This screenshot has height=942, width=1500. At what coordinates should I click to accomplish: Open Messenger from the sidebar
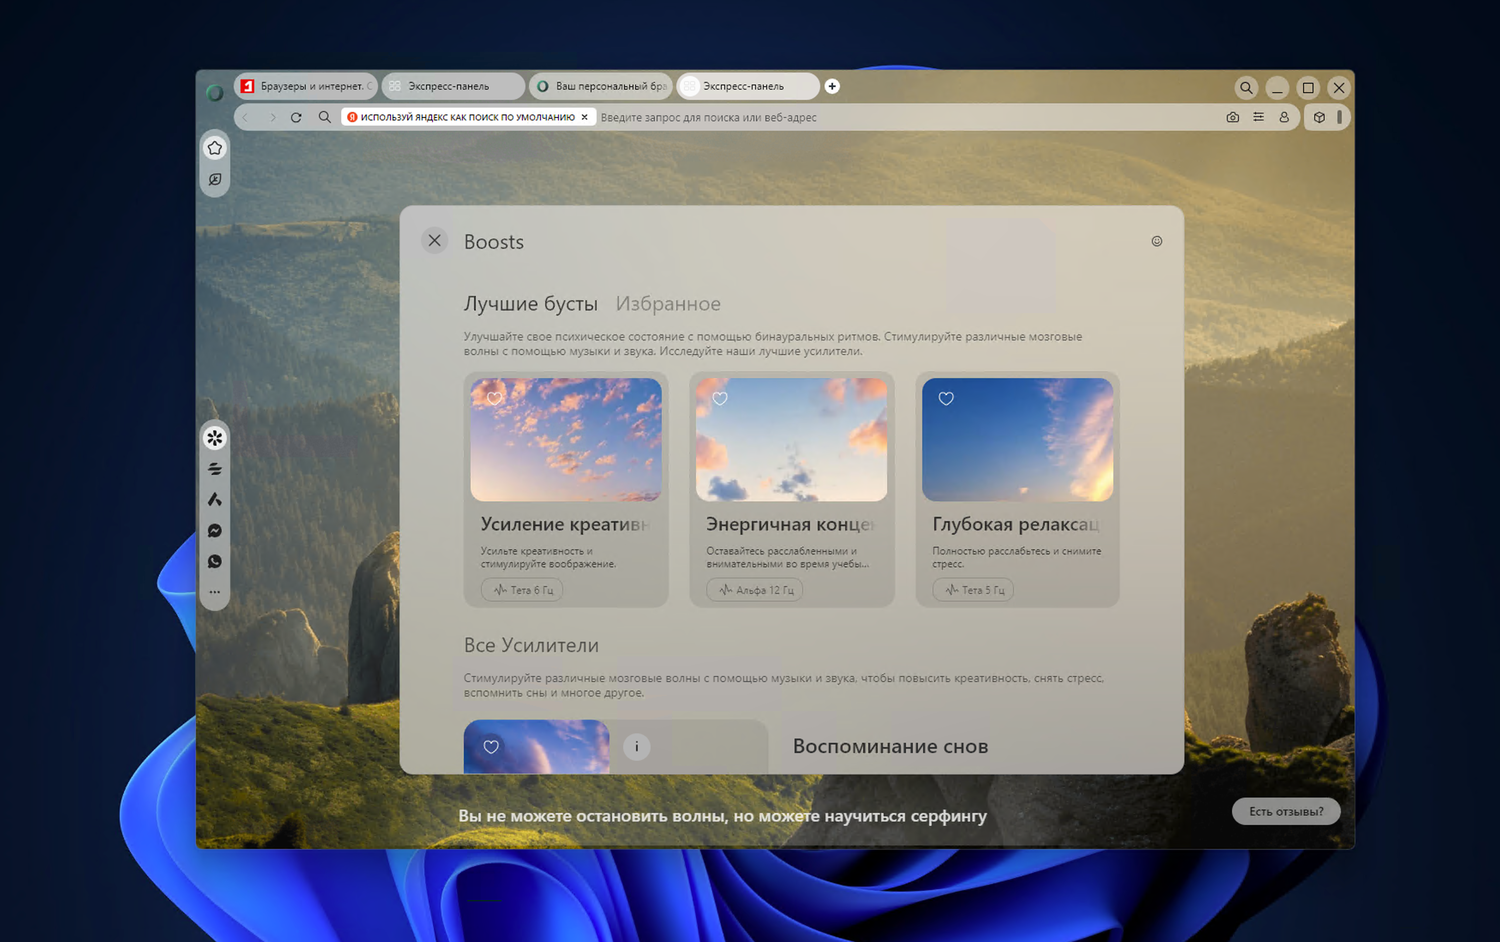pyautogui.click(x=215, y=531)
